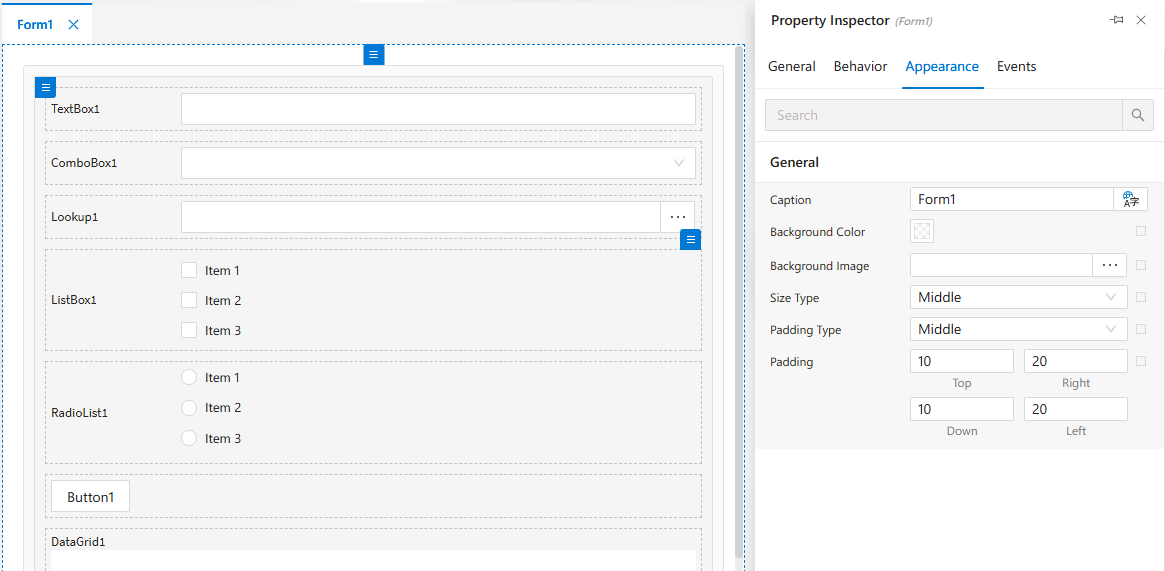Pin the Property Inspector panel
The width and height of the screenshot is (1165, 571).
(x=1116, y=20)
